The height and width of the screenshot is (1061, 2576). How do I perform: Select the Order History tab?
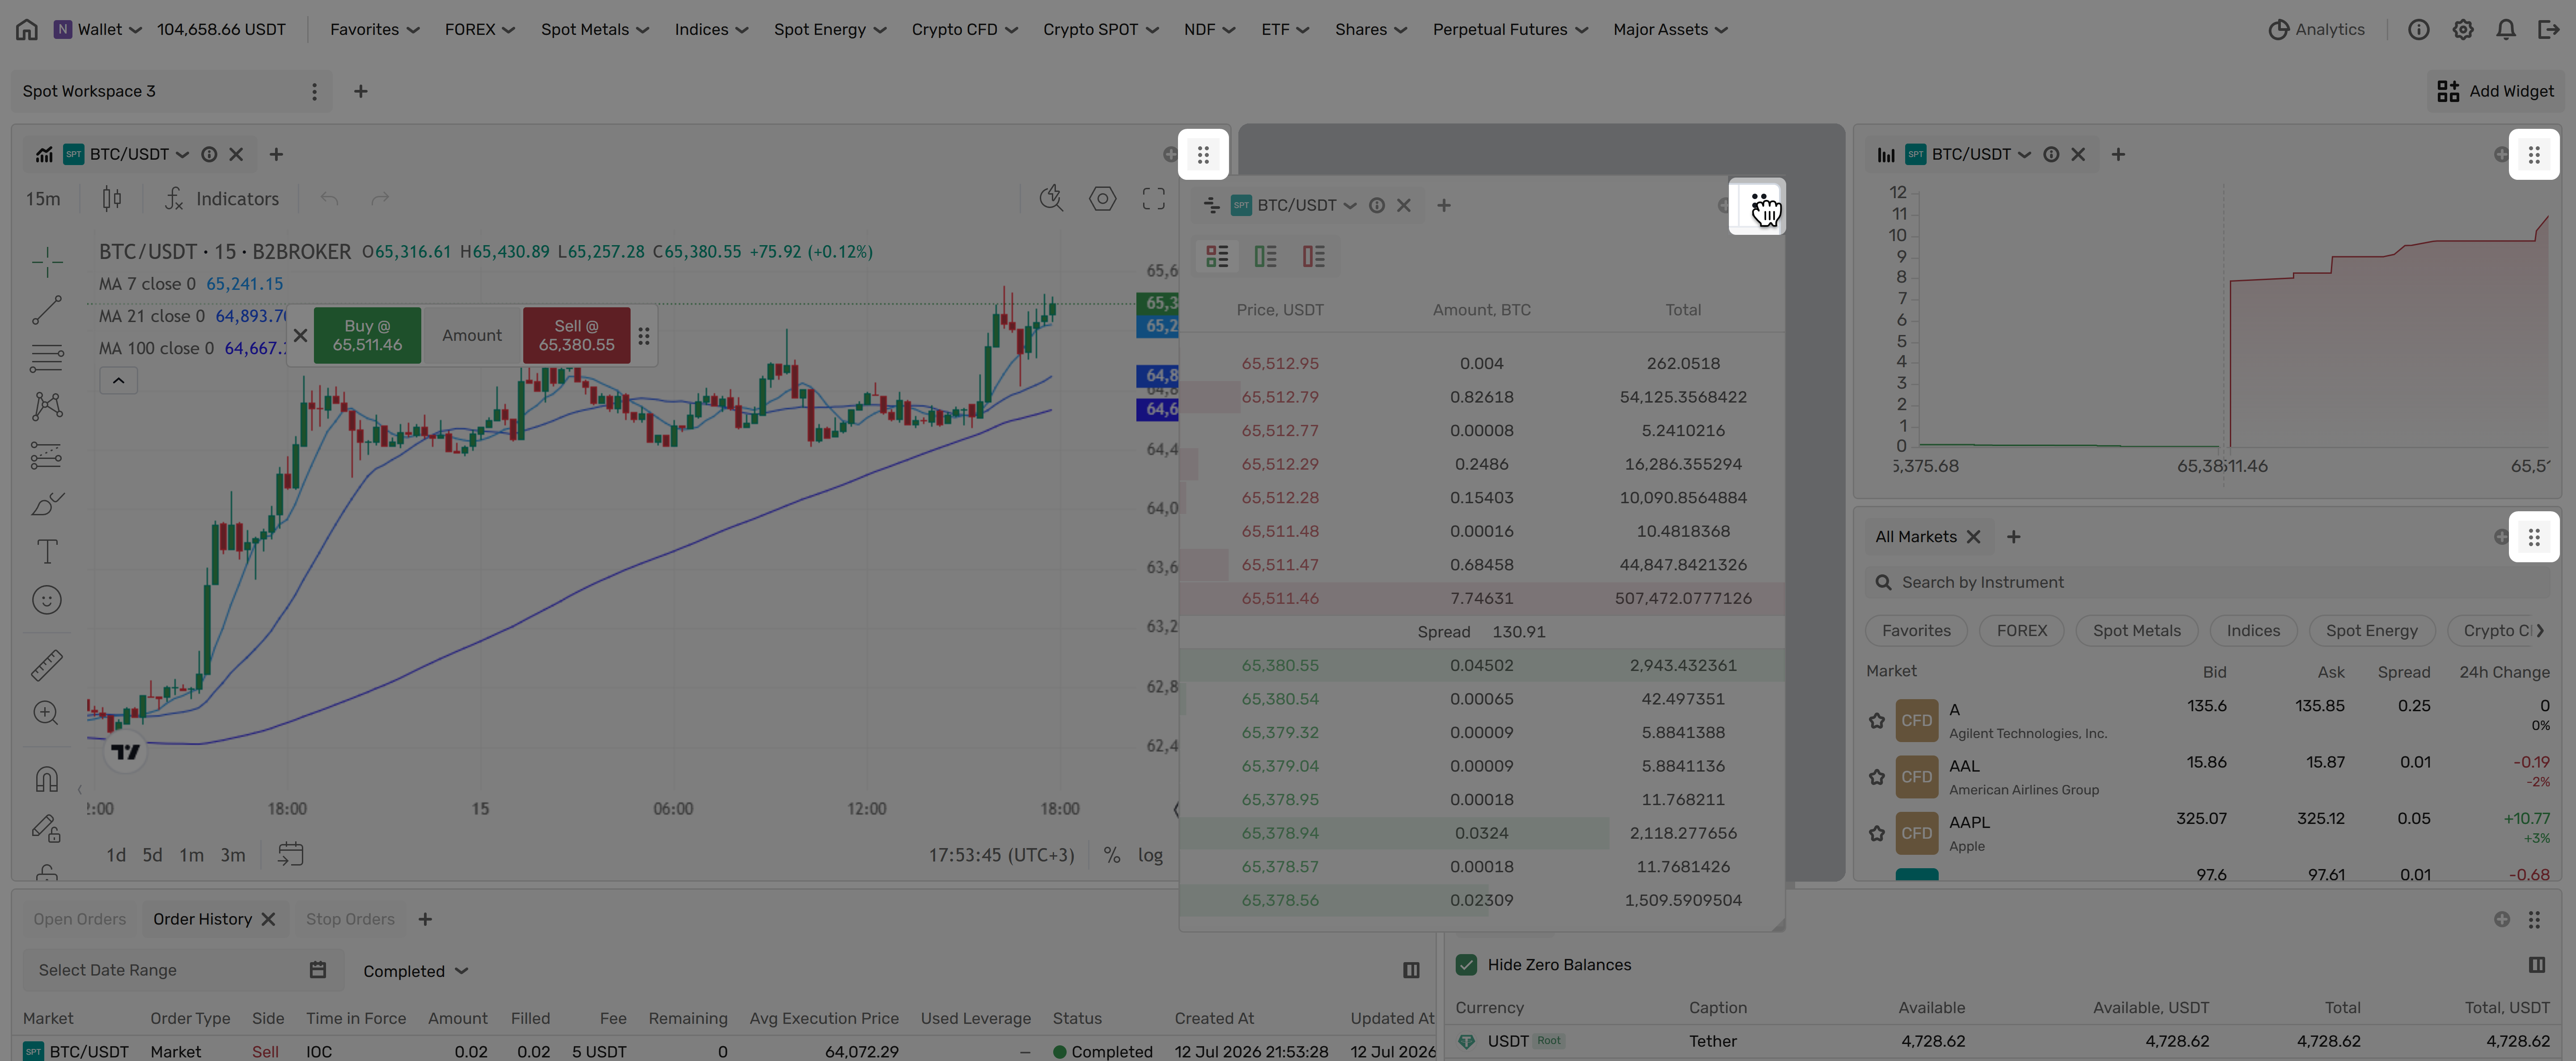(x=202, y=919)
